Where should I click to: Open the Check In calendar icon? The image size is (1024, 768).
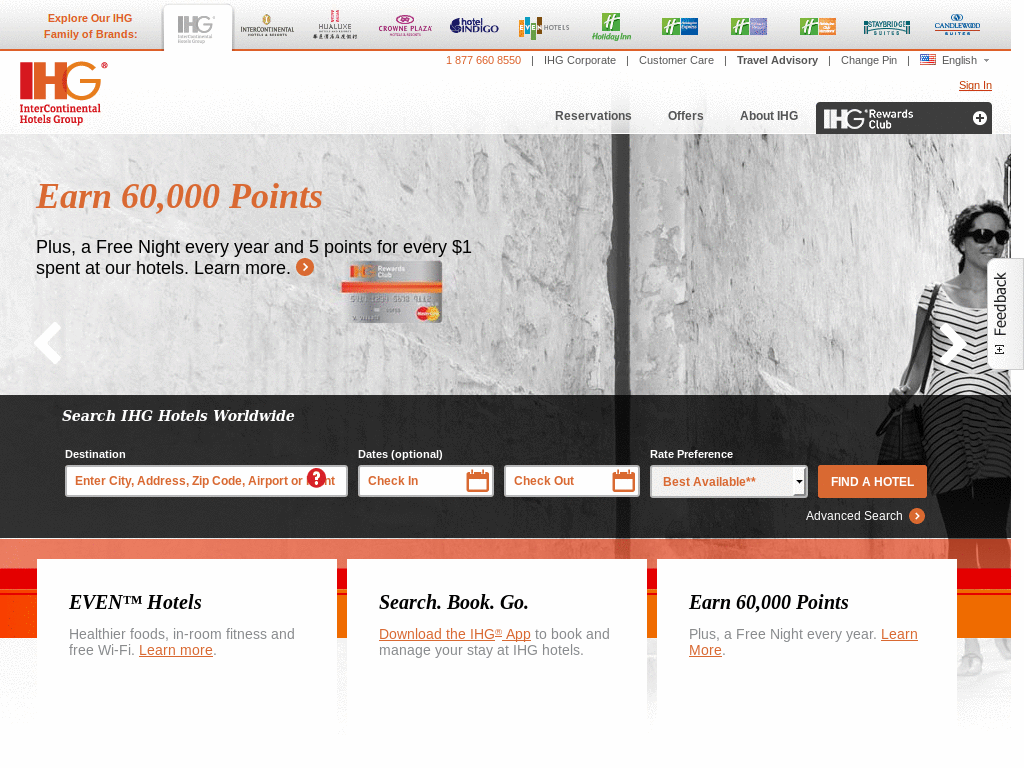[x=477, y=481]
